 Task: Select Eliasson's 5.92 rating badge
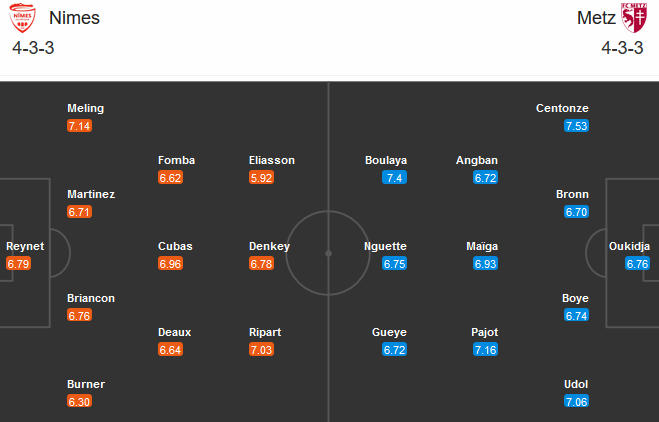[x=261, y=178]
